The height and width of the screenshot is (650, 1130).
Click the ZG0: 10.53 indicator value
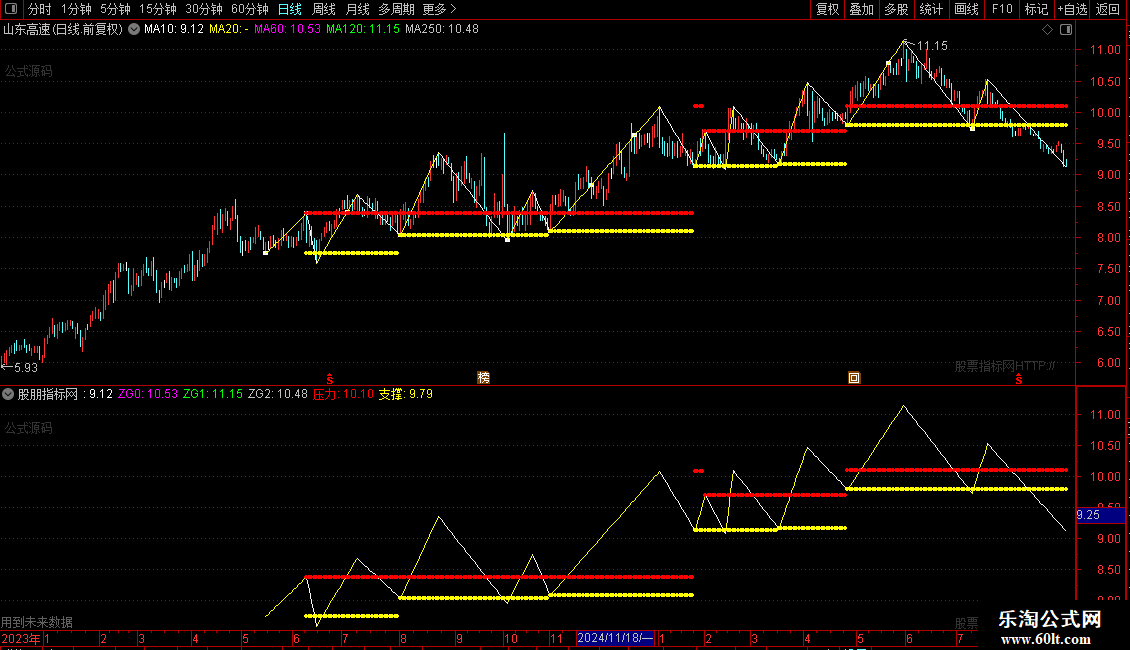pos(148,394)
